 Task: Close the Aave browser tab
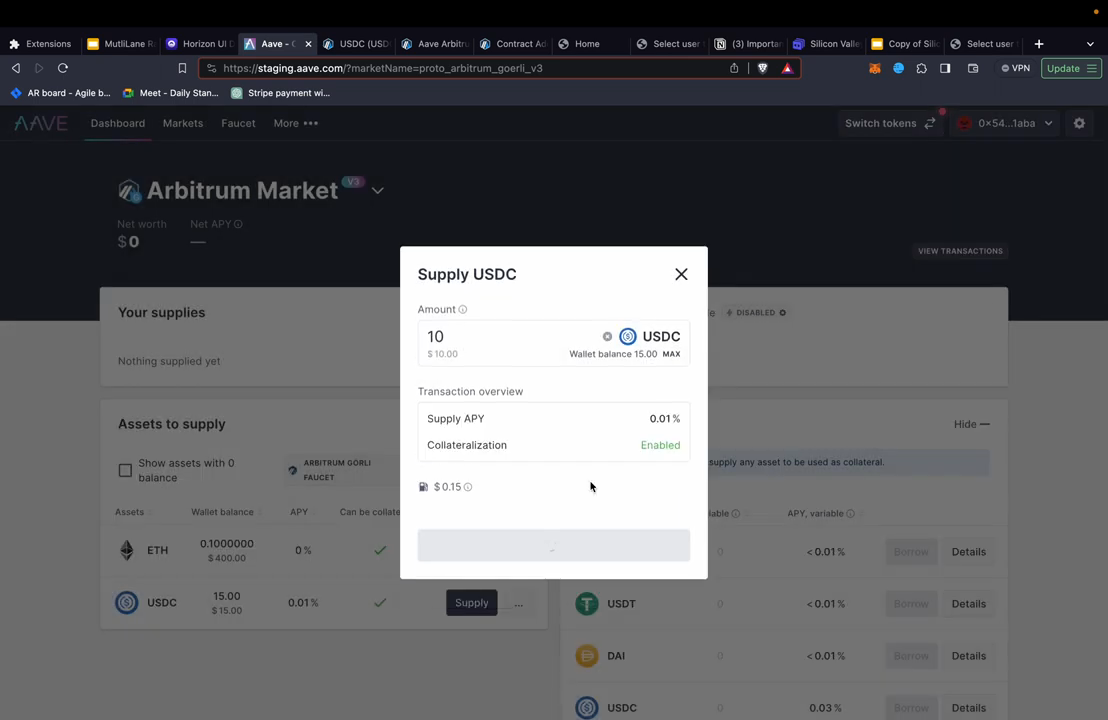click(x=308, y=44)
